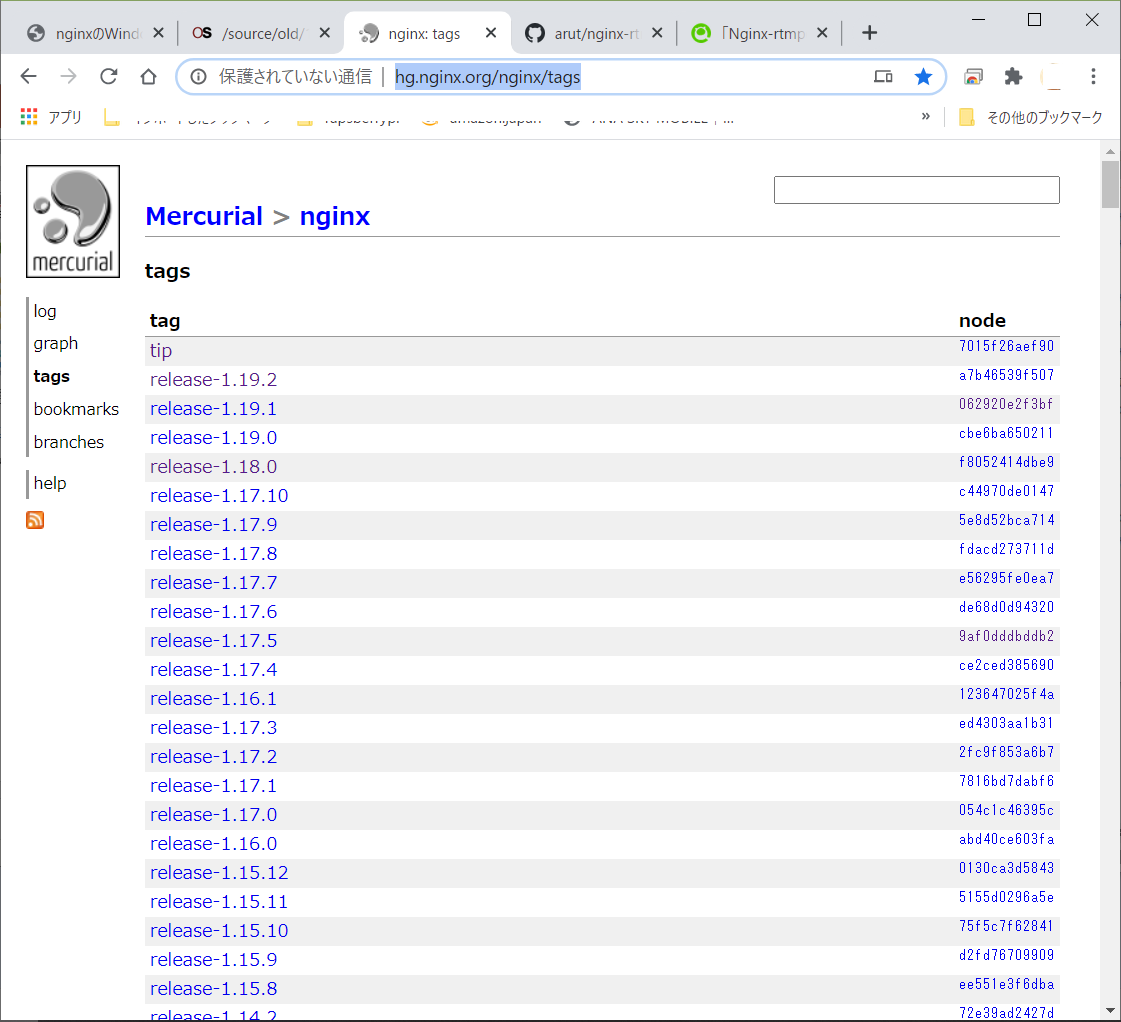Open the bookmarks link in the sidebar
1121x1022 pixels.
click(76, 410)
